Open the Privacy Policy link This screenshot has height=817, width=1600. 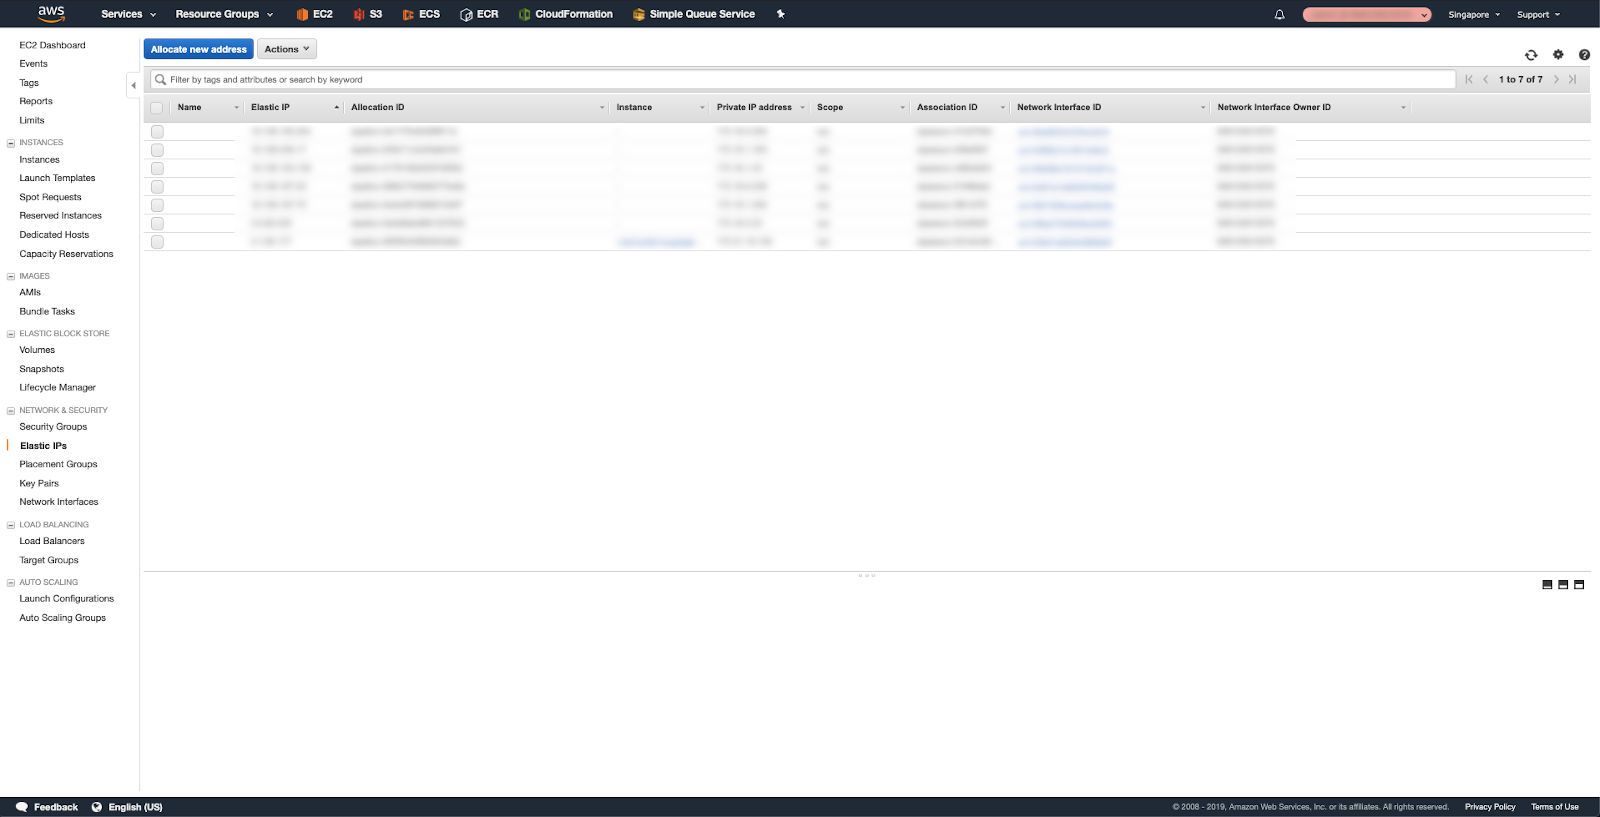[1490, 807]
